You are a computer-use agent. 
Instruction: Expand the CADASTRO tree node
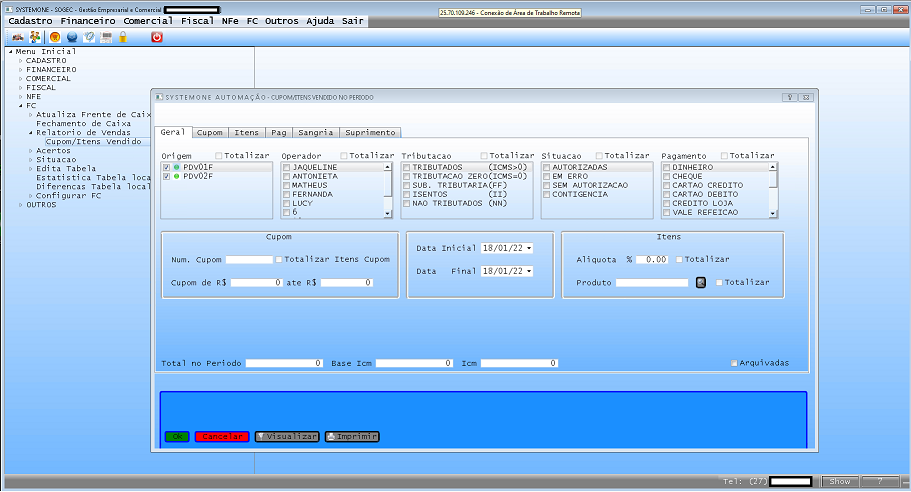pyautogui.click(x=20, y=60)
